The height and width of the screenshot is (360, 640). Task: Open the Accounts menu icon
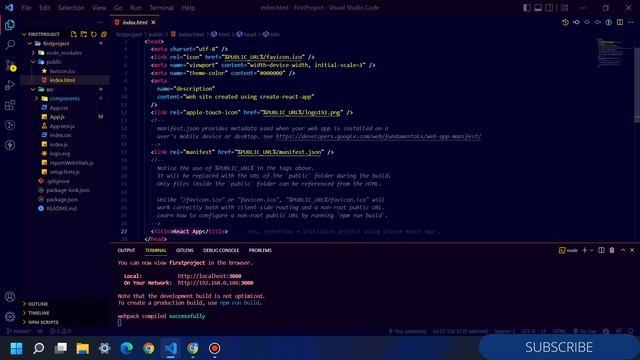[10, 297]
